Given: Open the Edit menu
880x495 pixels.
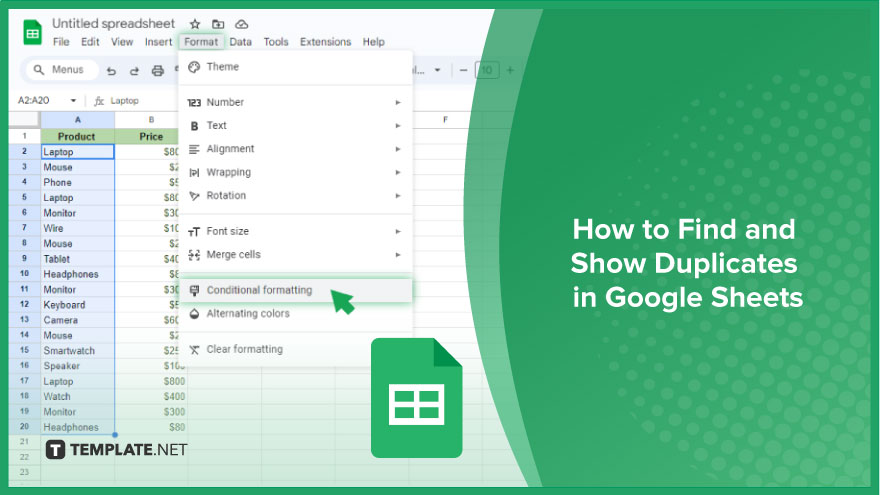Looking at the screenshot, I should pos(90,42).
